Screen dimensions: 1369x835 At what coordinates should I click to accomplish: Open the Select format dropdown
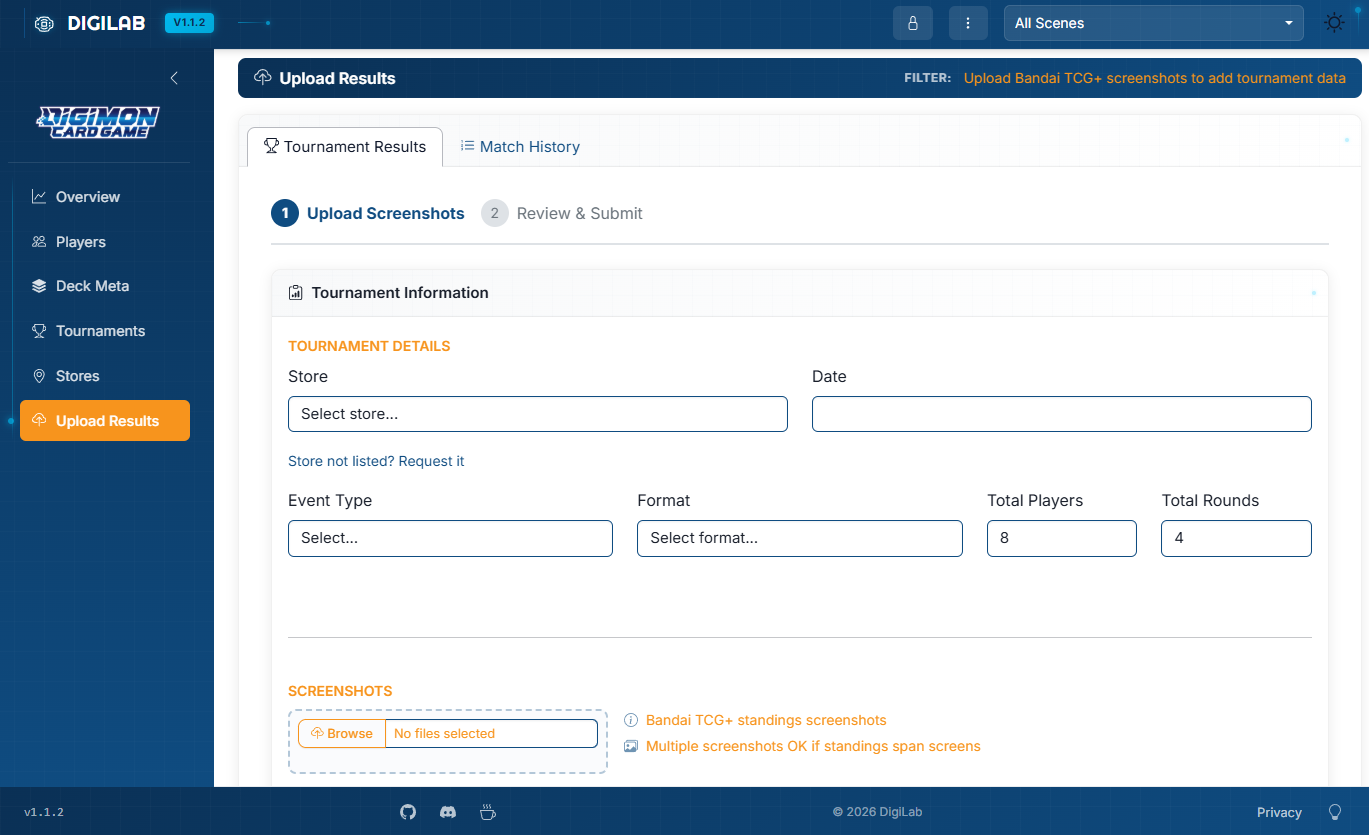(799, 538)
